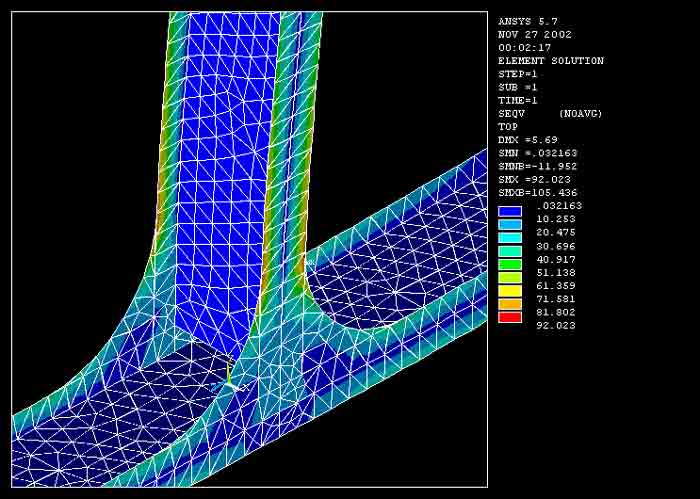700x499 pixels.
Task: Click the time stamp 00:02:17
Action: pyautogui.click(x=525, y=48)
